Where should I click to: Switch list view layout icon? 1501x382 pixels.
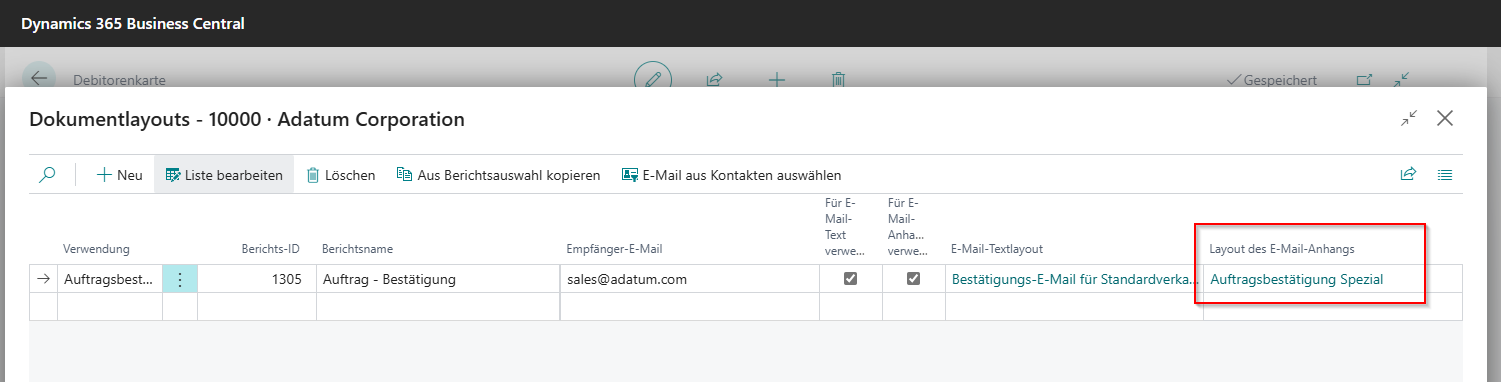point(1445,175)
